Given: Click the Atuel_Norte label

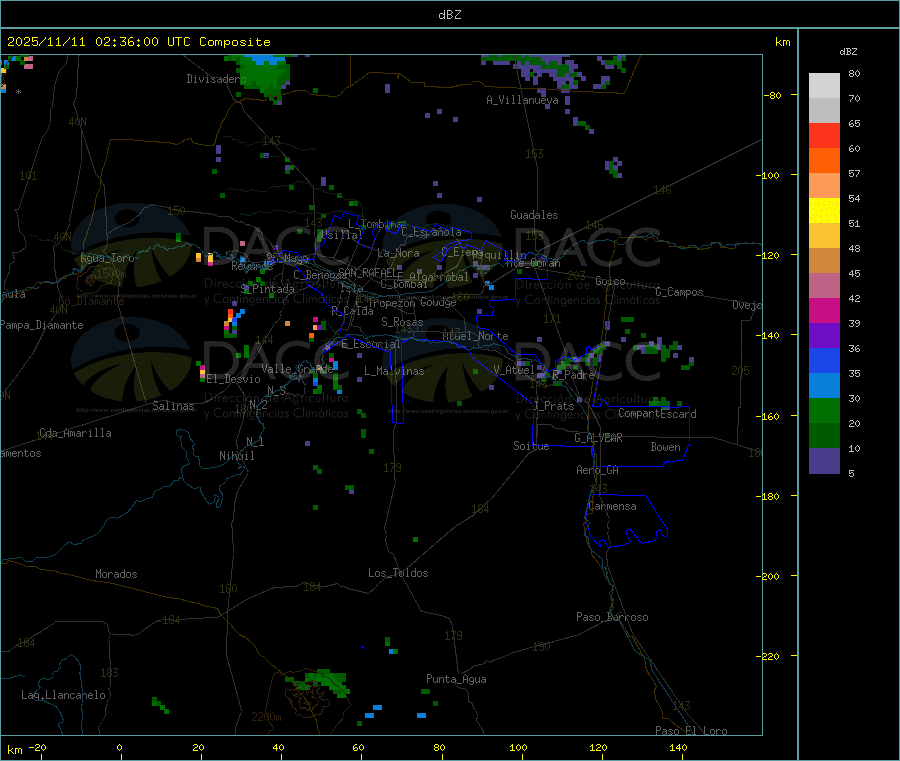Looking at the screenshot, I should click(475, 336).
